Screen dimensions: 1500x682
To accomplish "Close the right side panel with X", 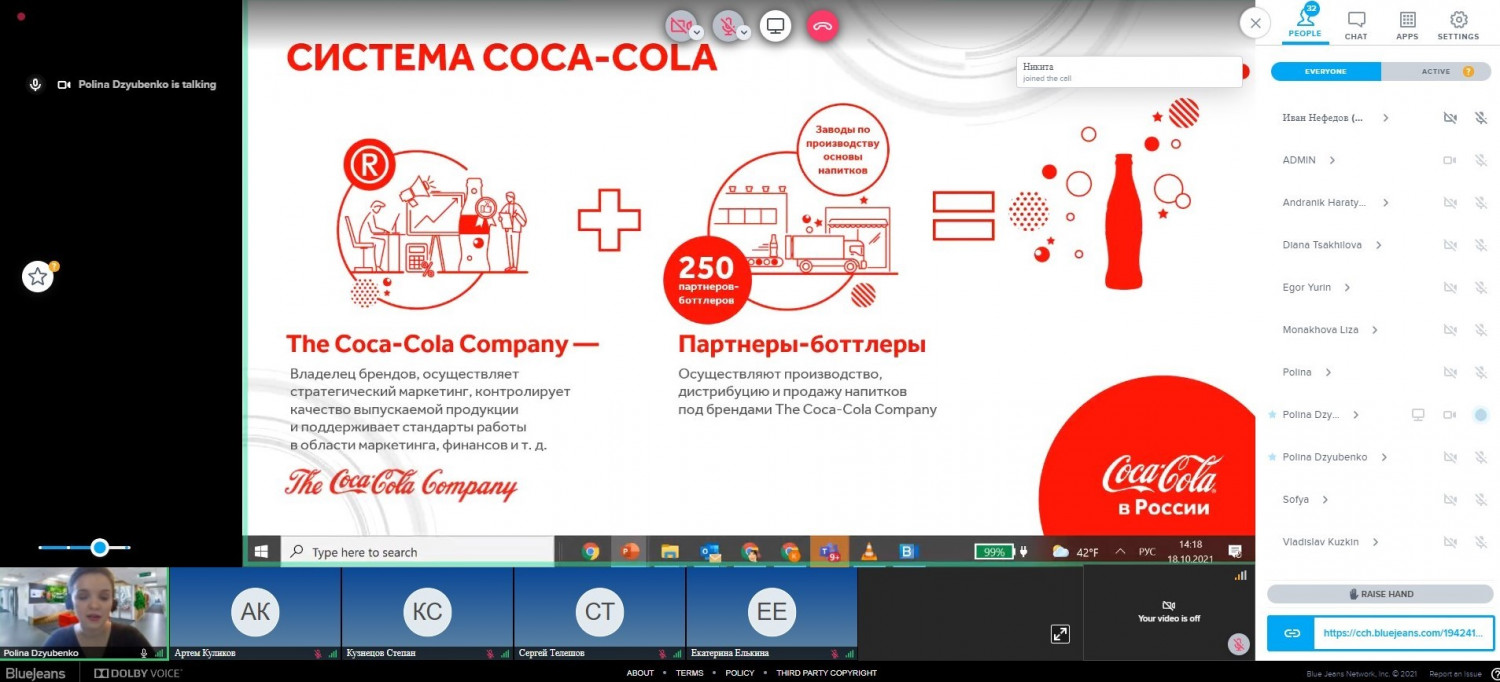I will [1254, 22].
